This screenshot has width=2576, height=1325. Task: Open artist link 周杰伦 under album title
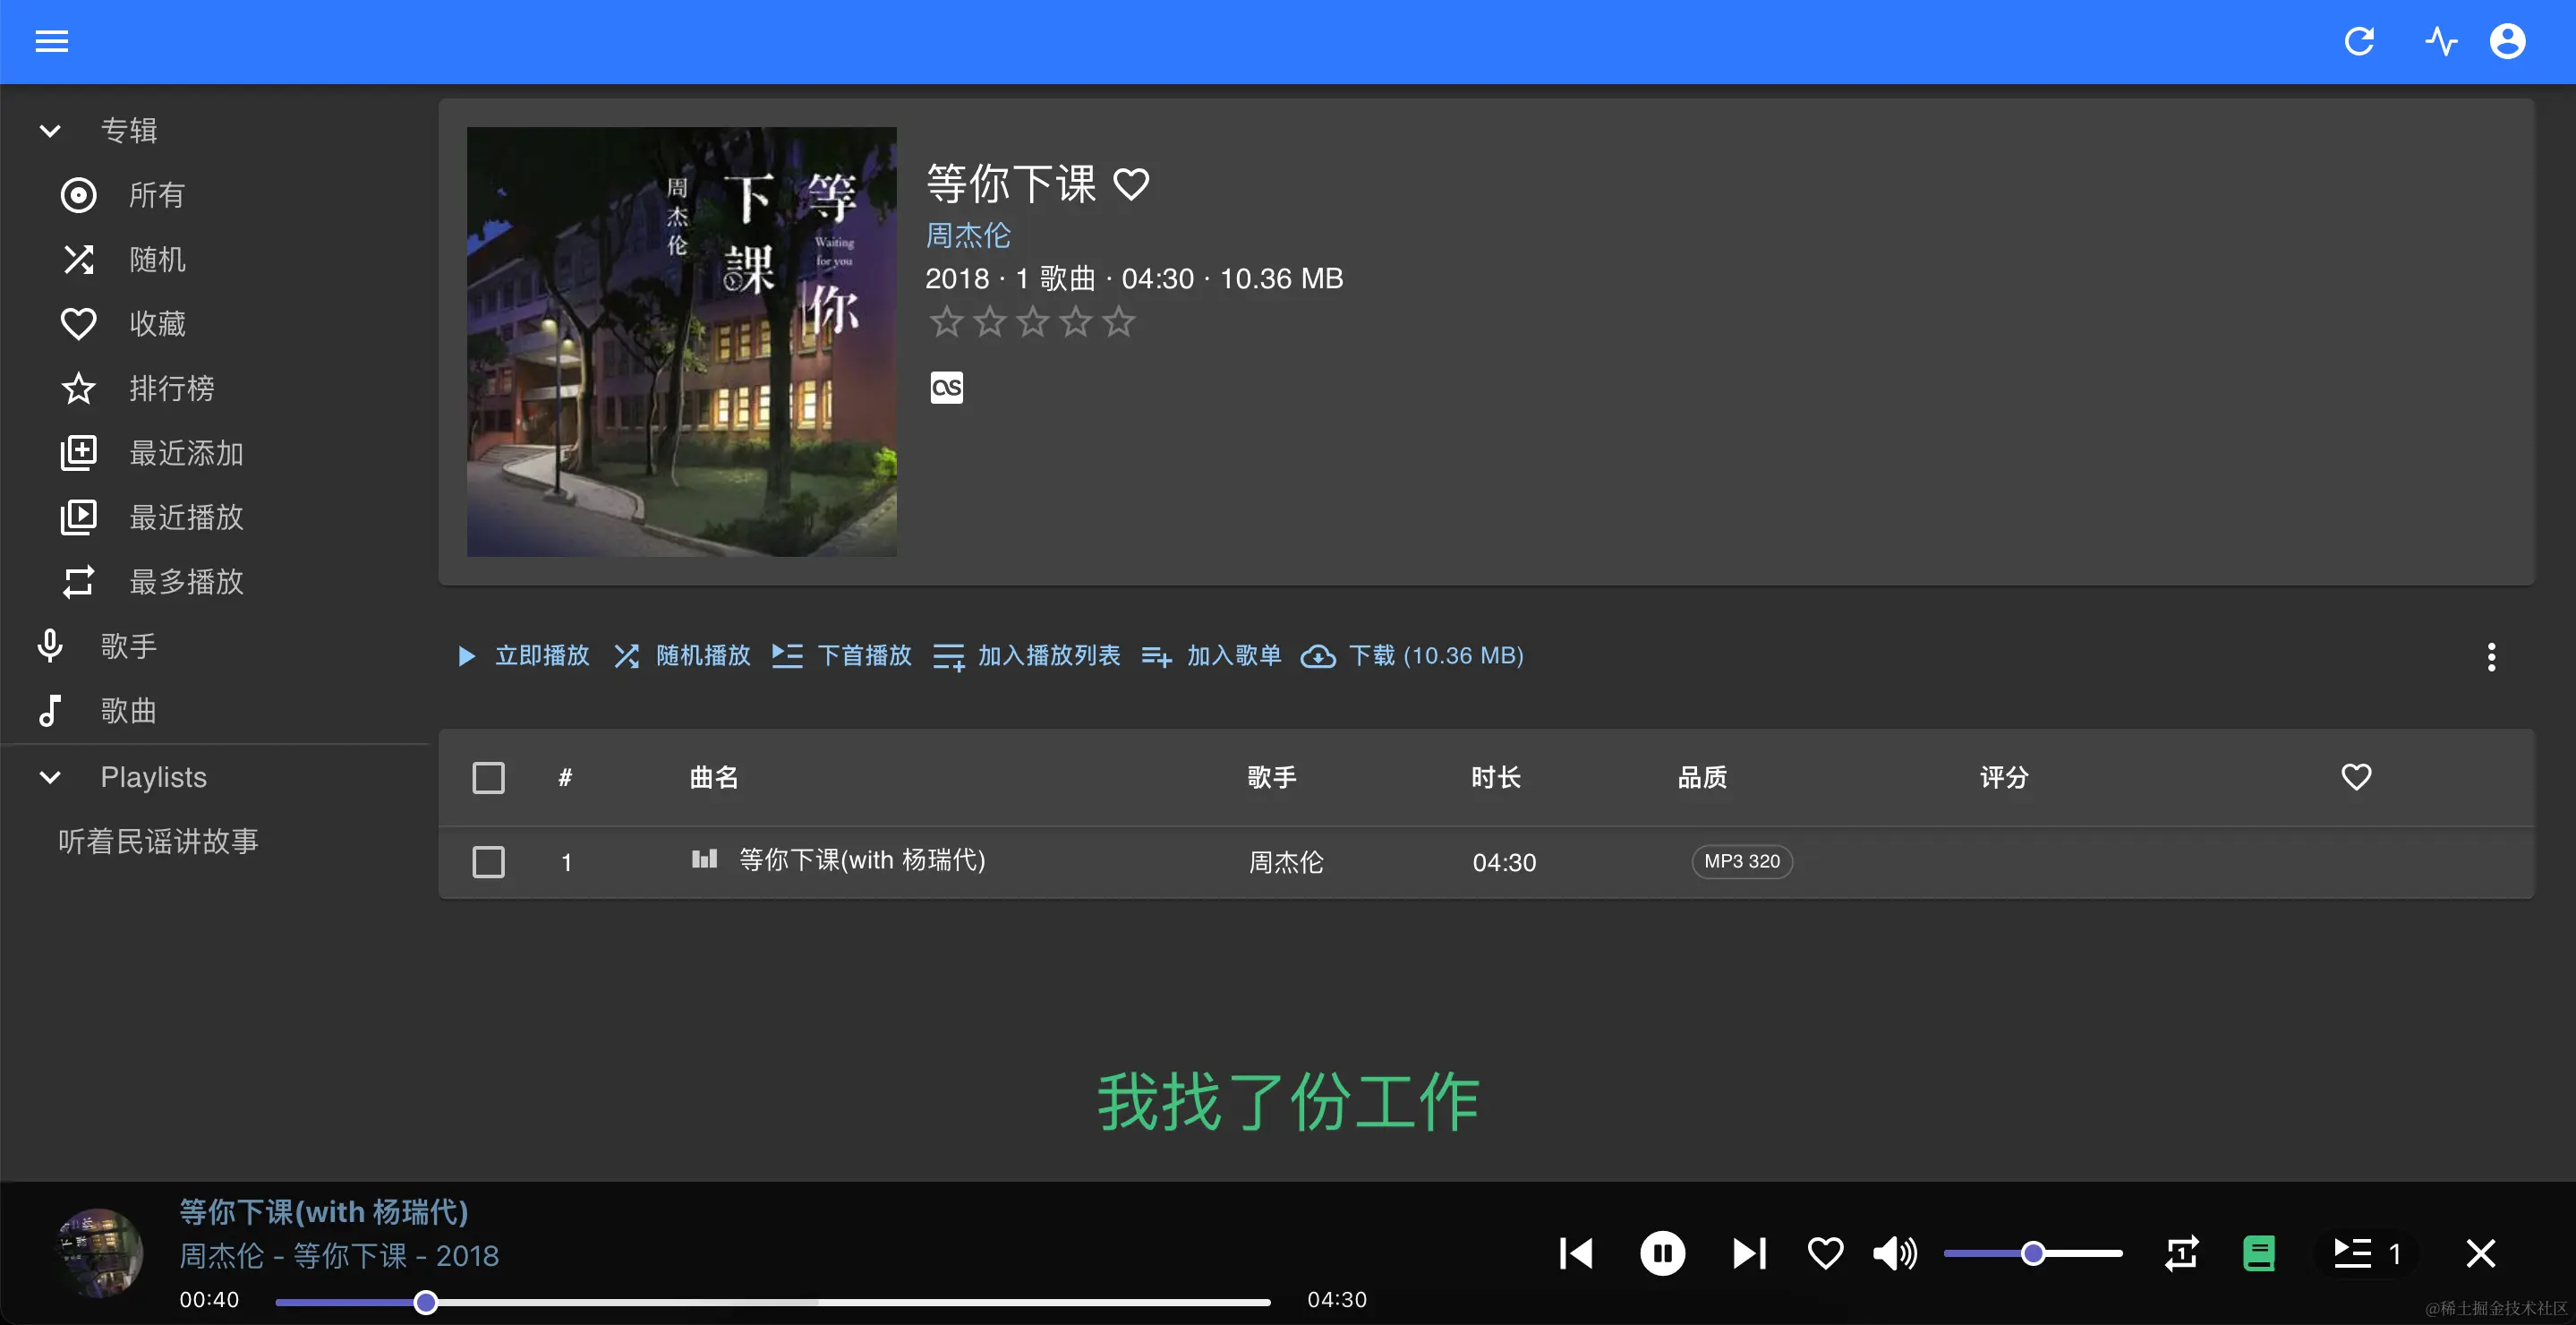coord(968,235)
